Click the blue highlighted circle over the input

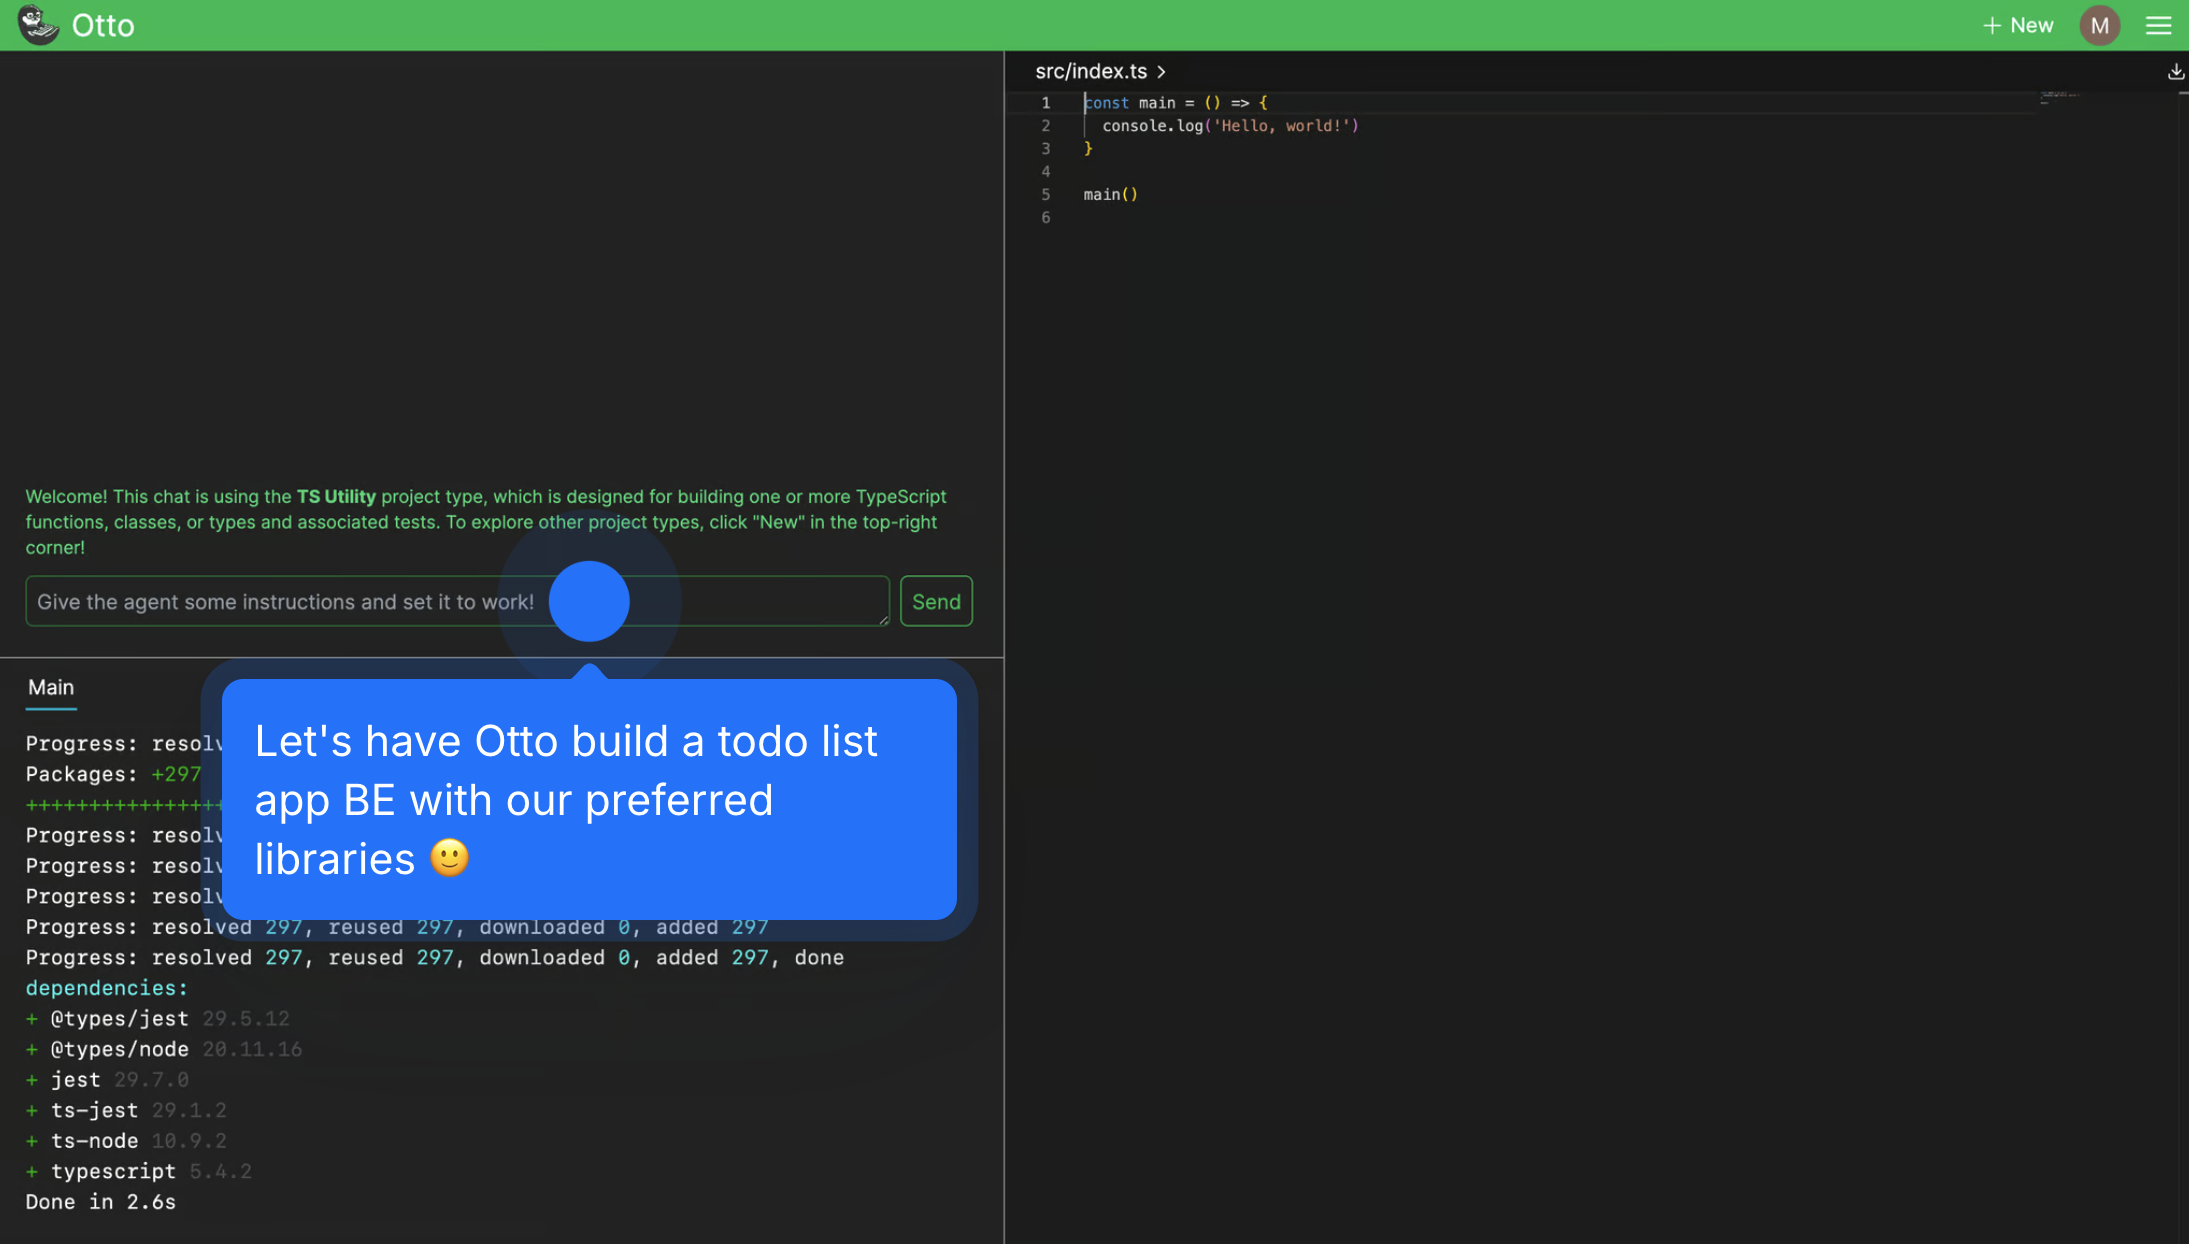coord(589,601)
